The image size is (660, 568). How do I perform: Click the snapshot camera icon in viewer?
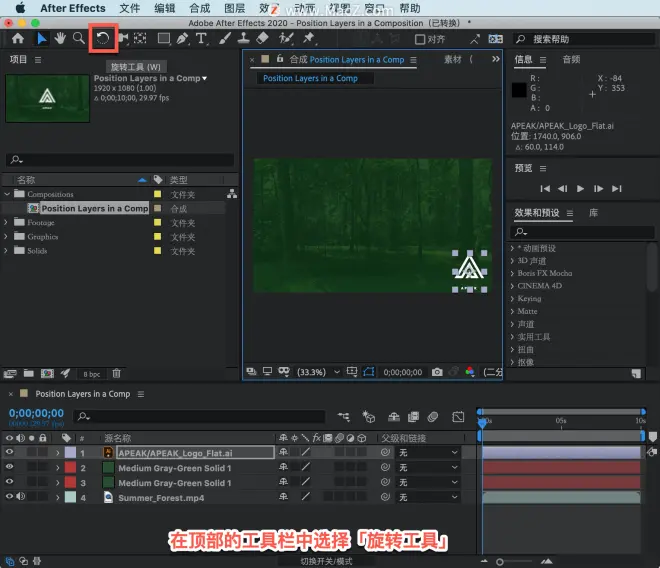click(x=437, y=372)
